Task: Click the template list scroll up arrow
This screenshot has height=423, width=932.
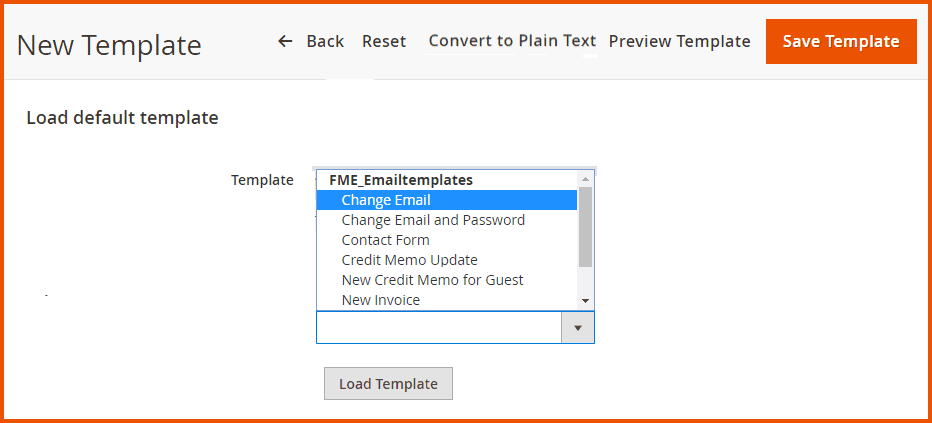Action: pyautogui.click(x=586, y=179)
